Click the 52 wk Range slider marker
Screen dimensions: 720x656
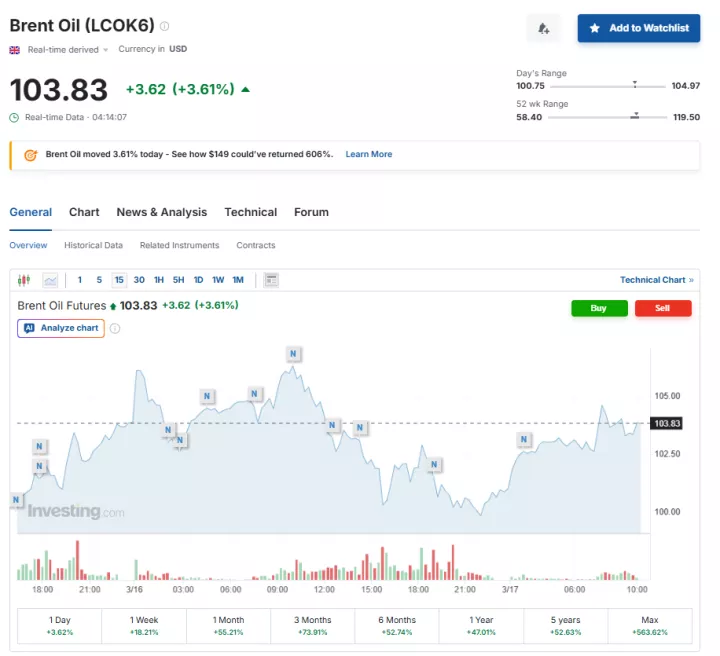(635, 116)
